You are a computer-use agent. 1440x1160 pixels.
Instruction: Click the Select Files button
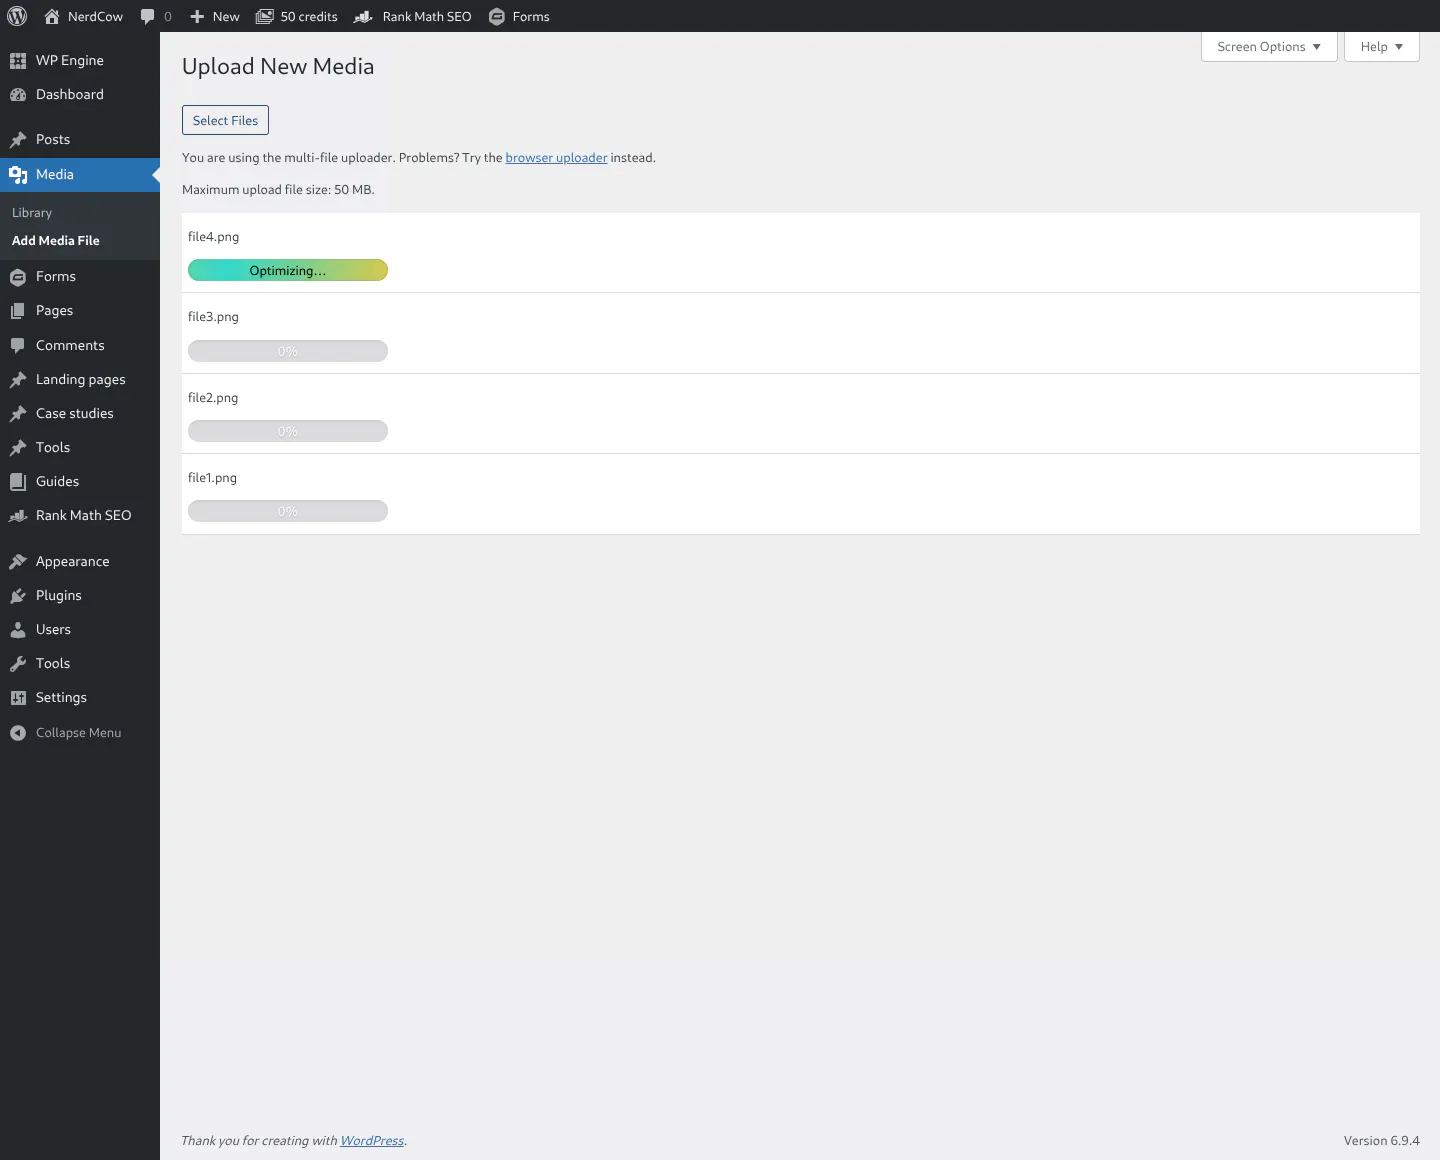(225, 120)
